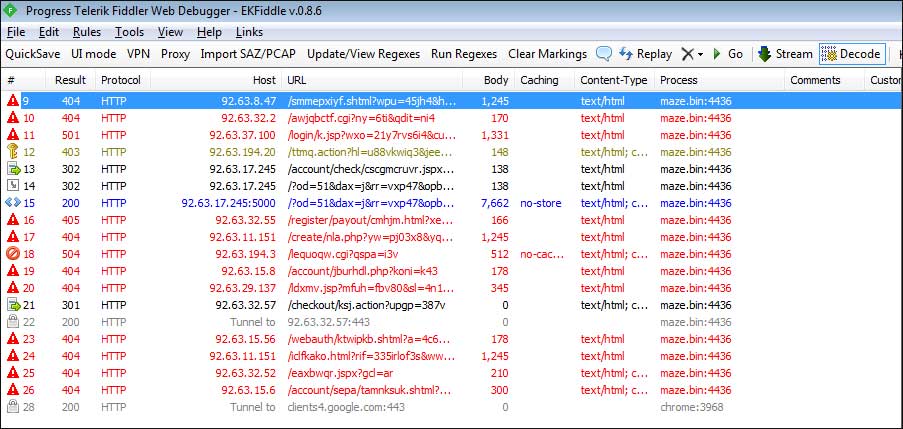903x429 pixels.
Task: Select URL /checkout/ksj.action?upgp=387v
Action: pos(366,305)
